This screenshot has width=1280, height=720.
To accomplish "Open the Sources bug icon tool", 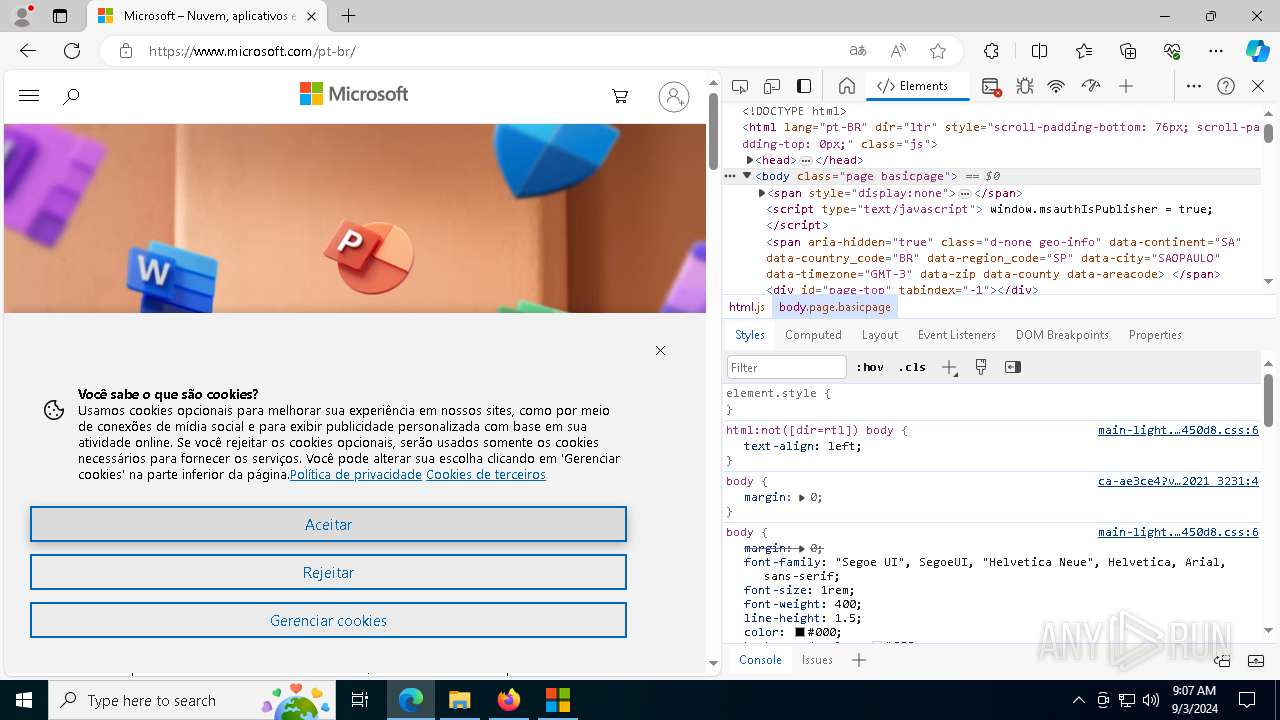I will click(1024, 86).
